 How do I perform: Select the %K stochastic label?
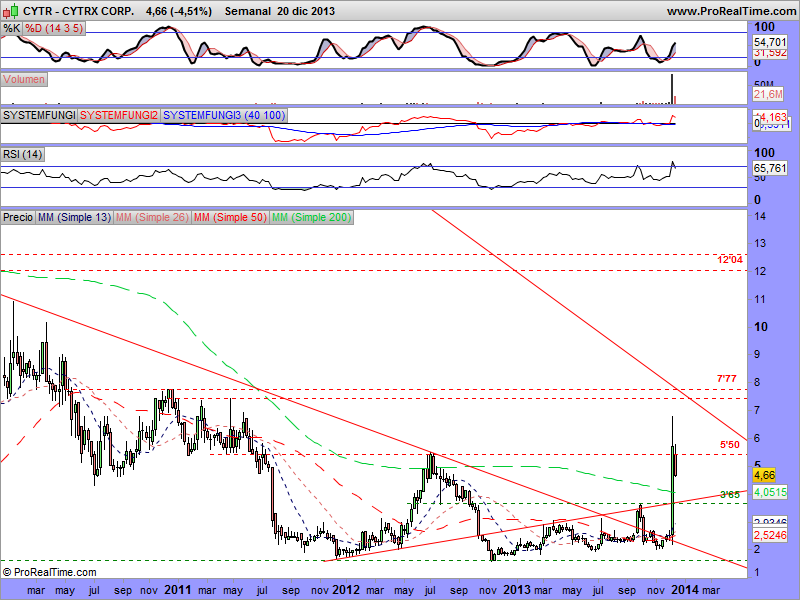(x=11, y=28)
